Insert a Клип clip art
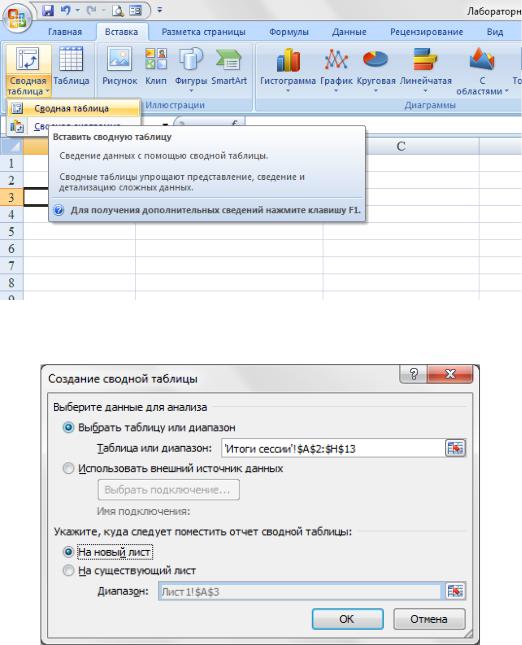This screenshot has width=522, height=645. pos(156,66)
